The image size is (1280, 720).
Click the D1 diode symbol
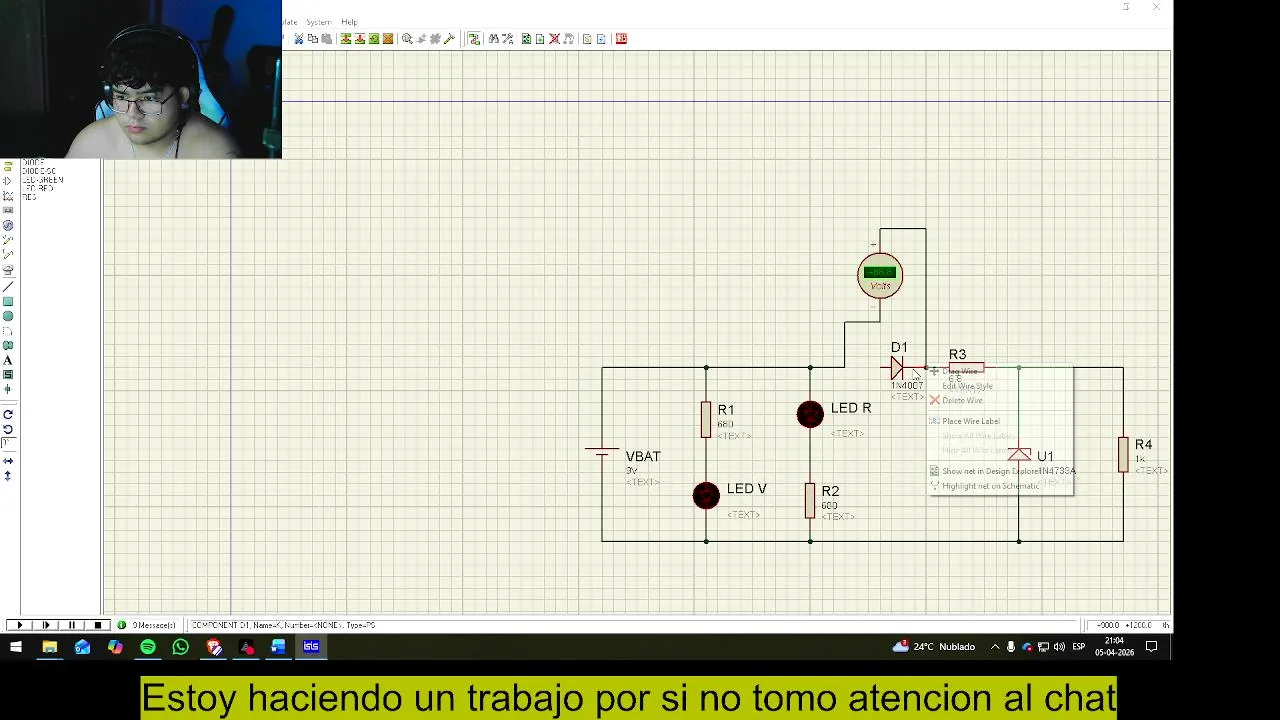pyautogui.click(x=897, y=368)
